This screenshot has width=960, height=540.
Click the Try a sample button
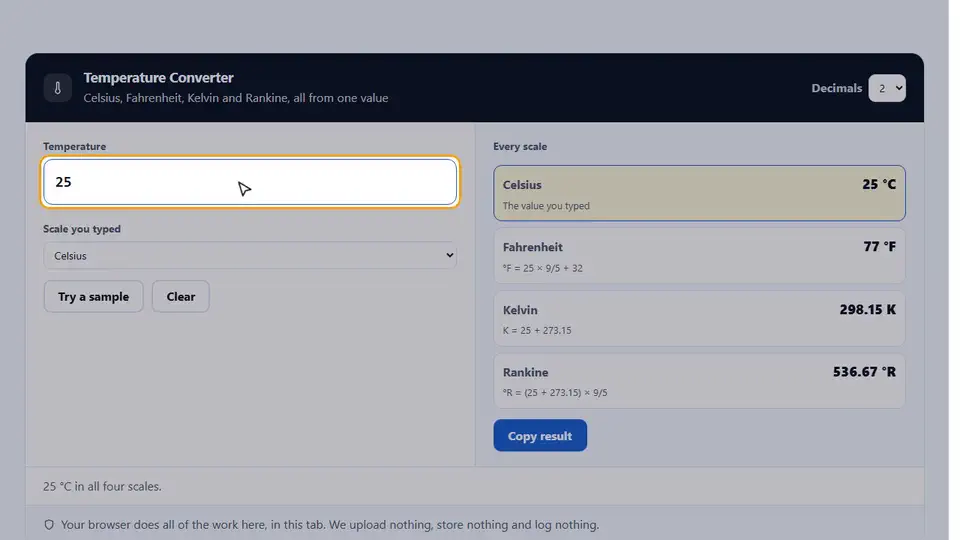click(x=94, y=296)
